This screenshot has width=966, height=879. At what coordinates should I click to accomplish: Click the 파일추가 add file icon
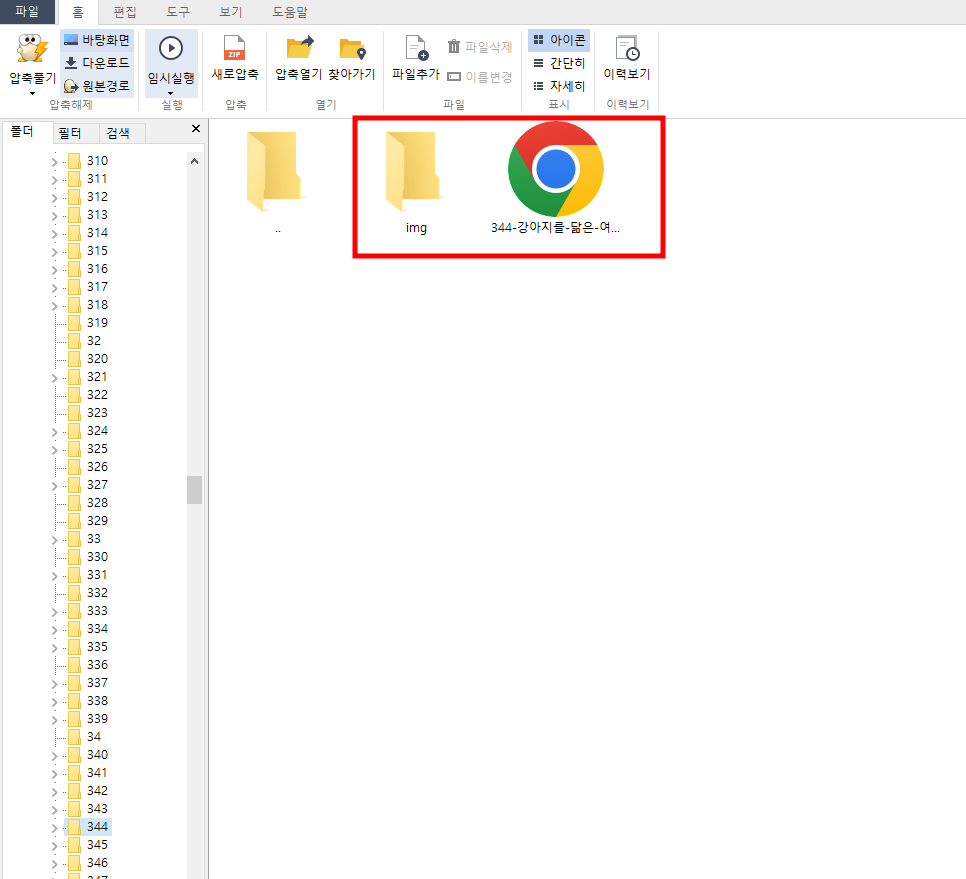pyautogui.click(x=416, y=48)
